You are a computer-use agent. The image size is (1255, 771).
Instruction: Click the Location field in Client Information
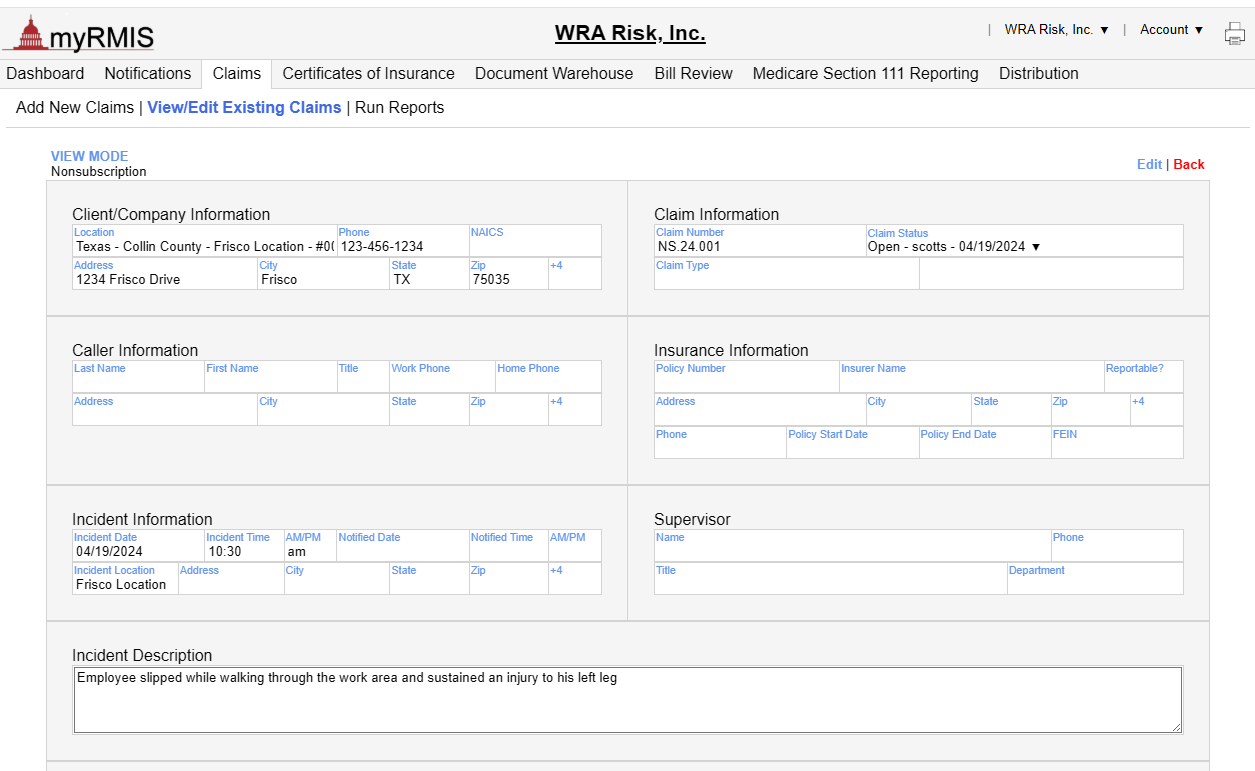point(204,241)
